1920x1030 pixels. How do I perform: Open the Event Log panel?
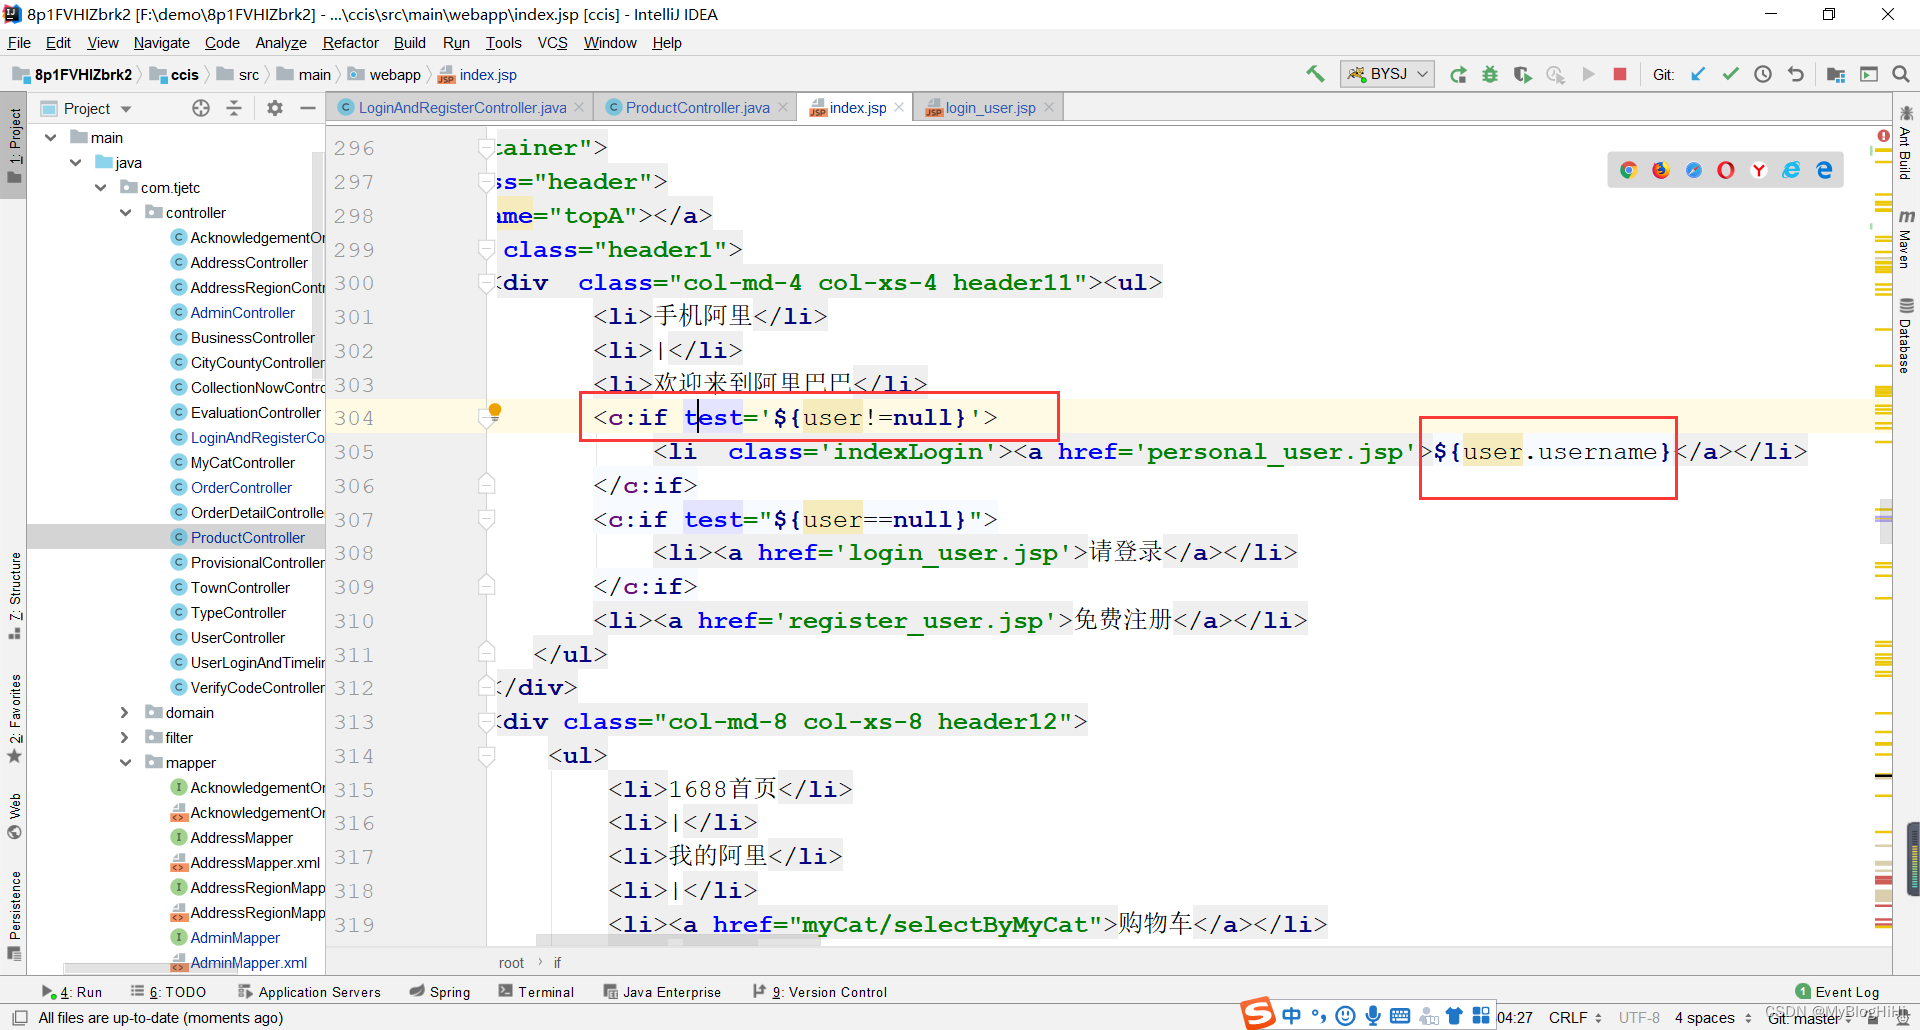click(1837, 992)
